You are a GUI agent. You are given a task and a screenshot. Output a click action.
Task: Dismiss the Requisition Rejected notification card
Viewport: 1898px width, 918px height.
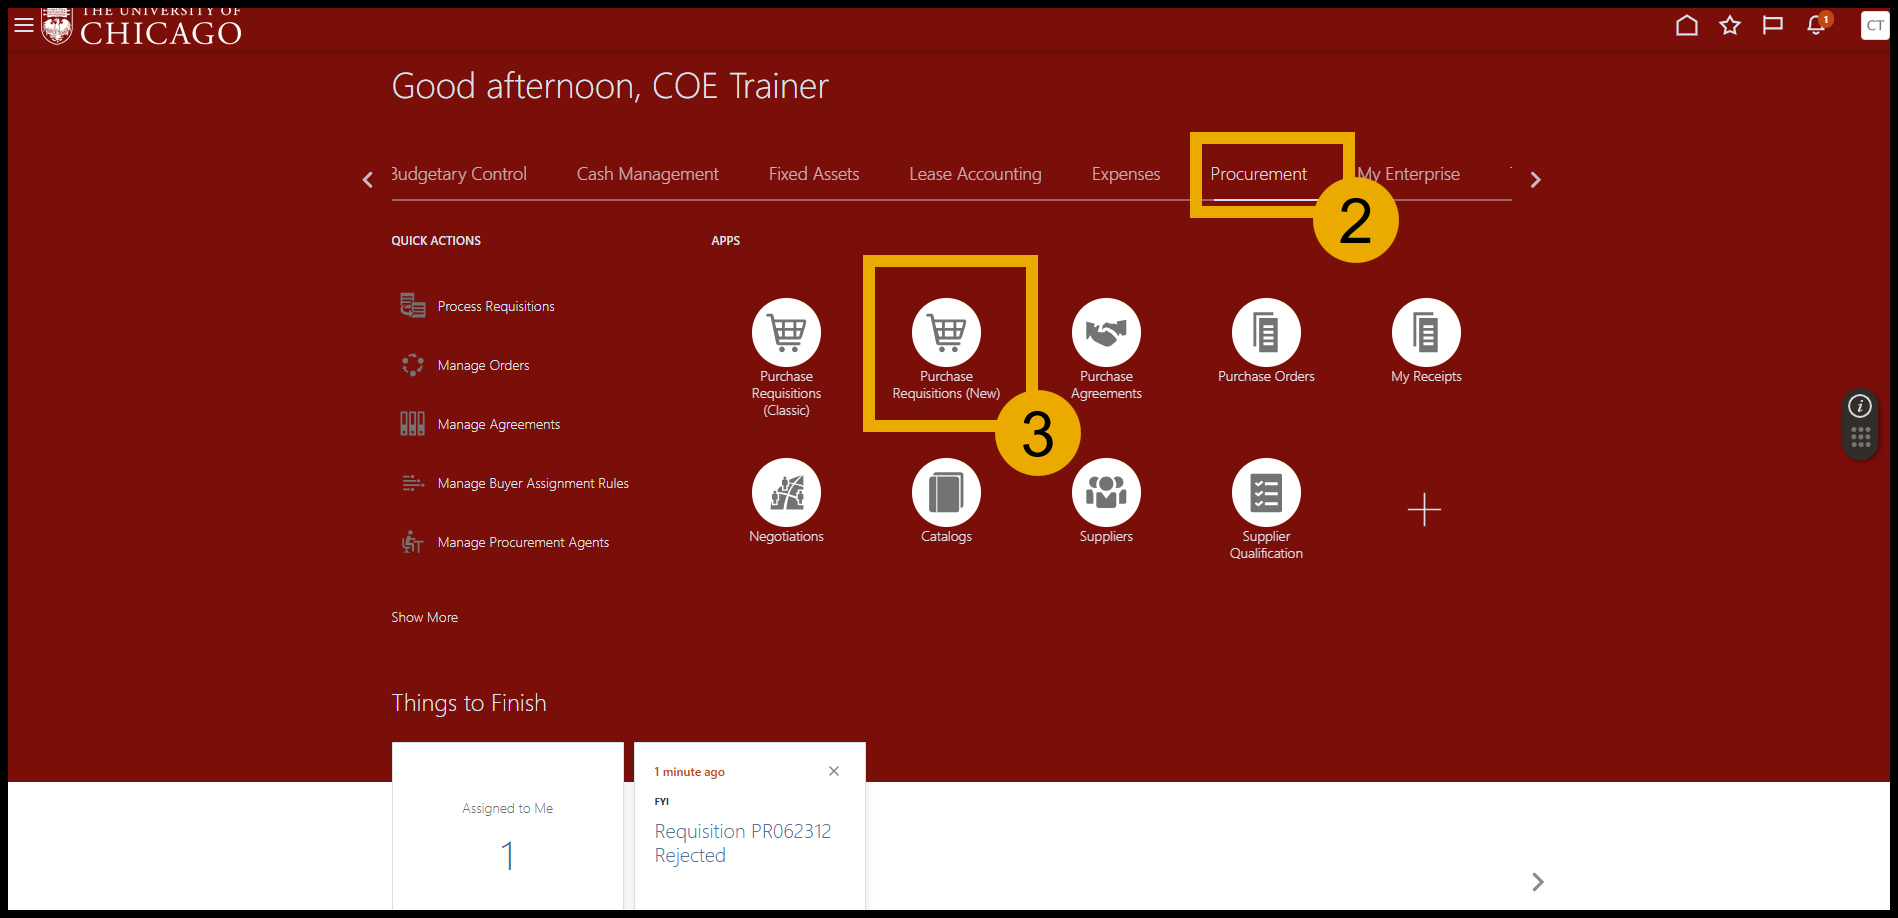click(834, 771)
